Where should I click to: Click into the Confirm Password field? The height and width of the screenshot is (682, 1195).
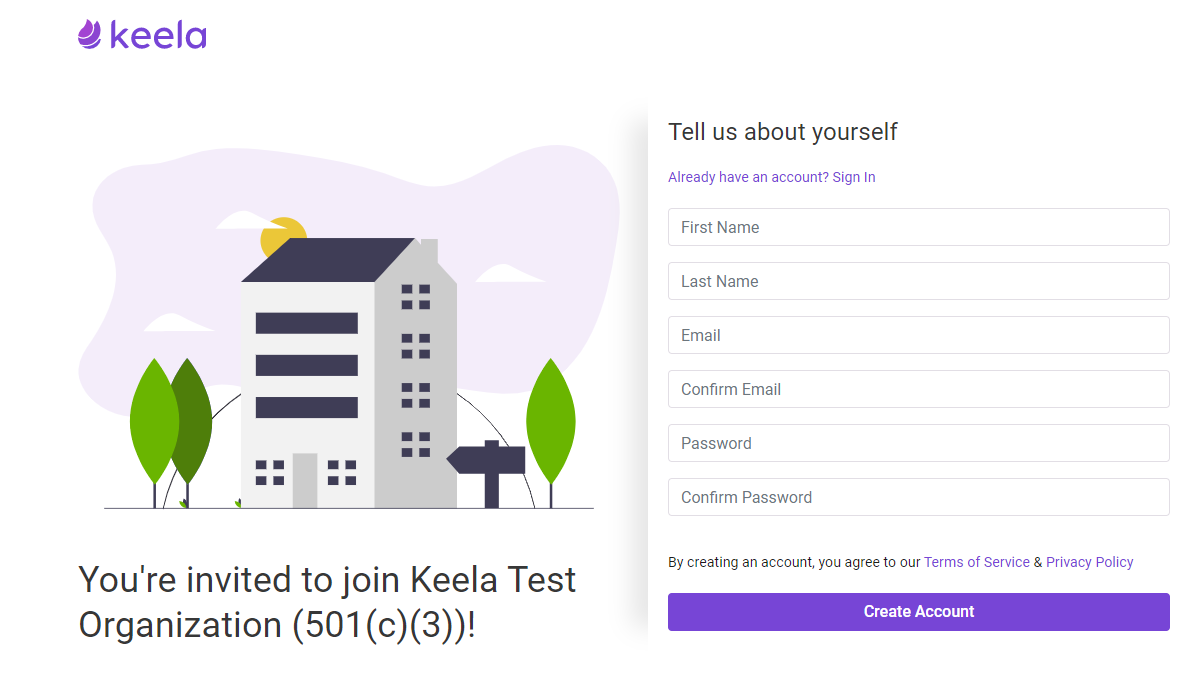coord(918,498)
